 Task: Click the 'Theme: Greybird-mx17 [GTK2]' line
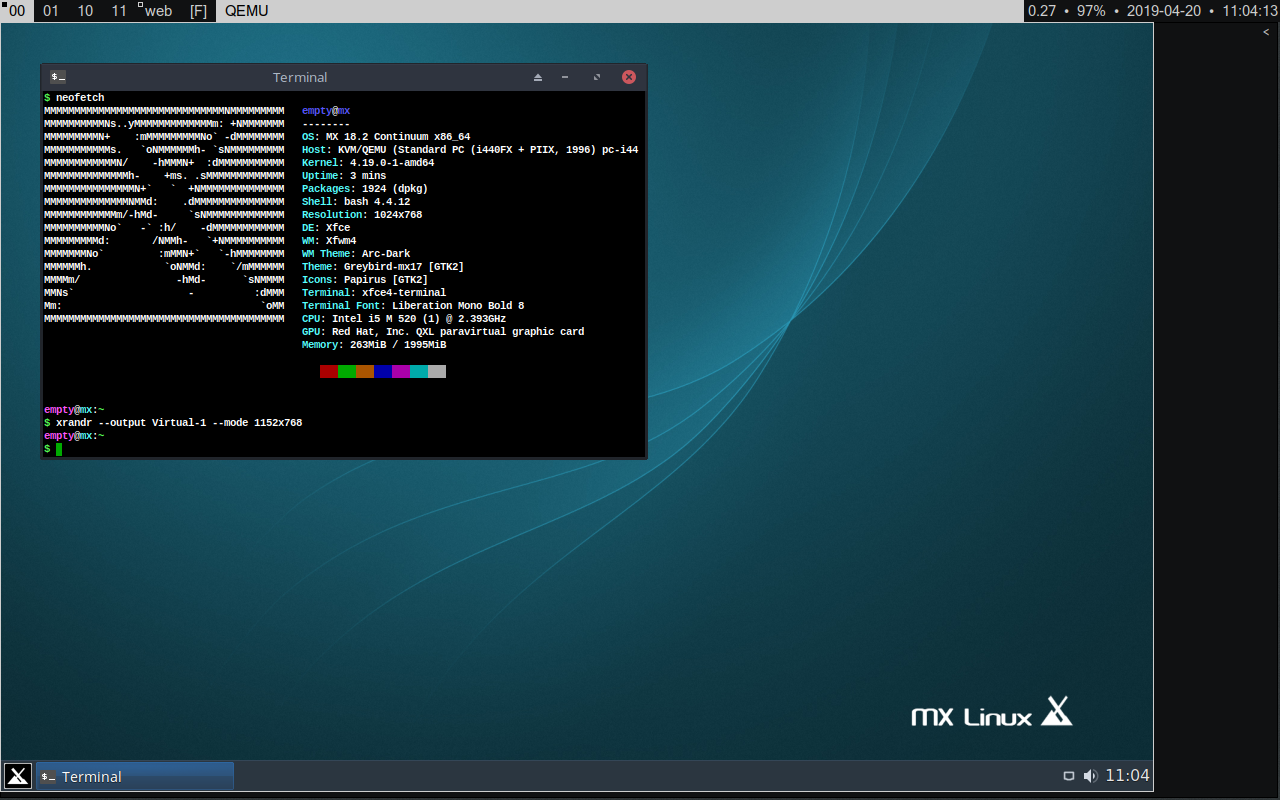tap(383, 267)
